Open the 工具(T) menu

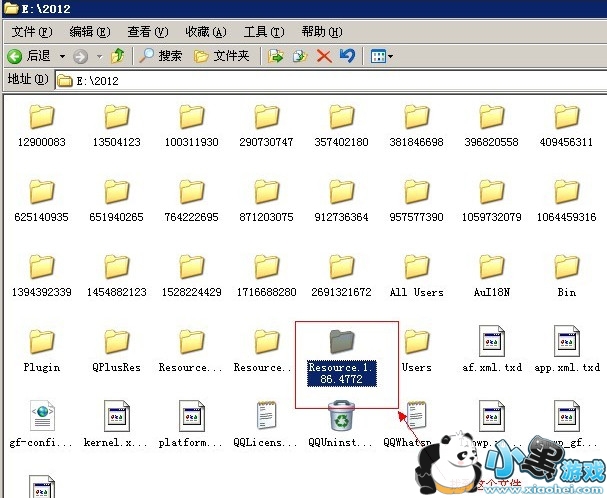(x=263, y=32)
